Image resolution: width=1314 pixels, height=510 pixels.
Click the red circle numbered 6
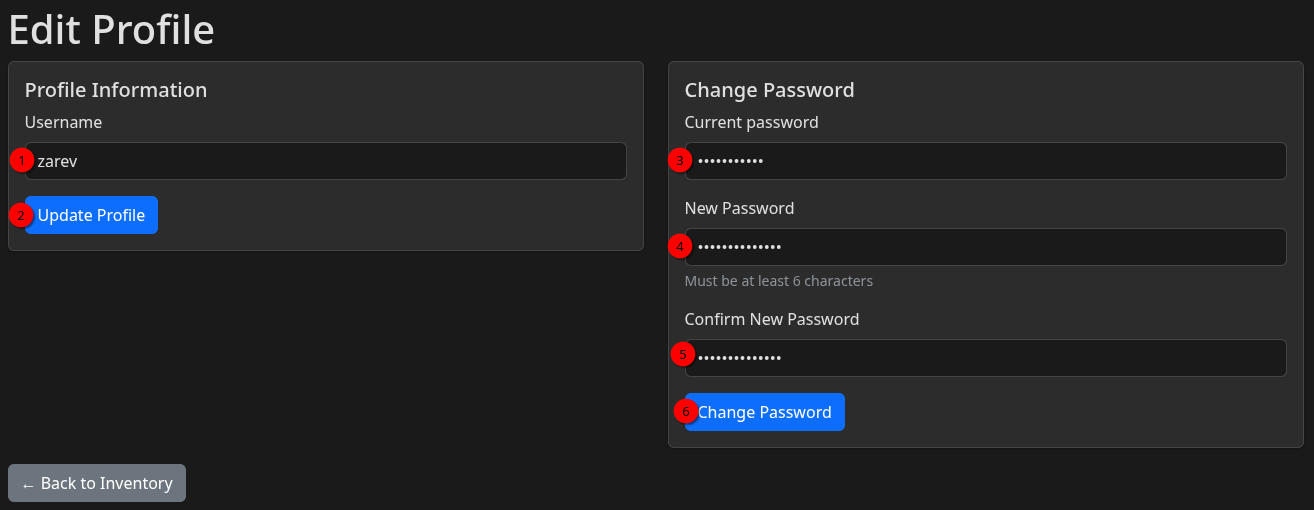tap(685, 411)
